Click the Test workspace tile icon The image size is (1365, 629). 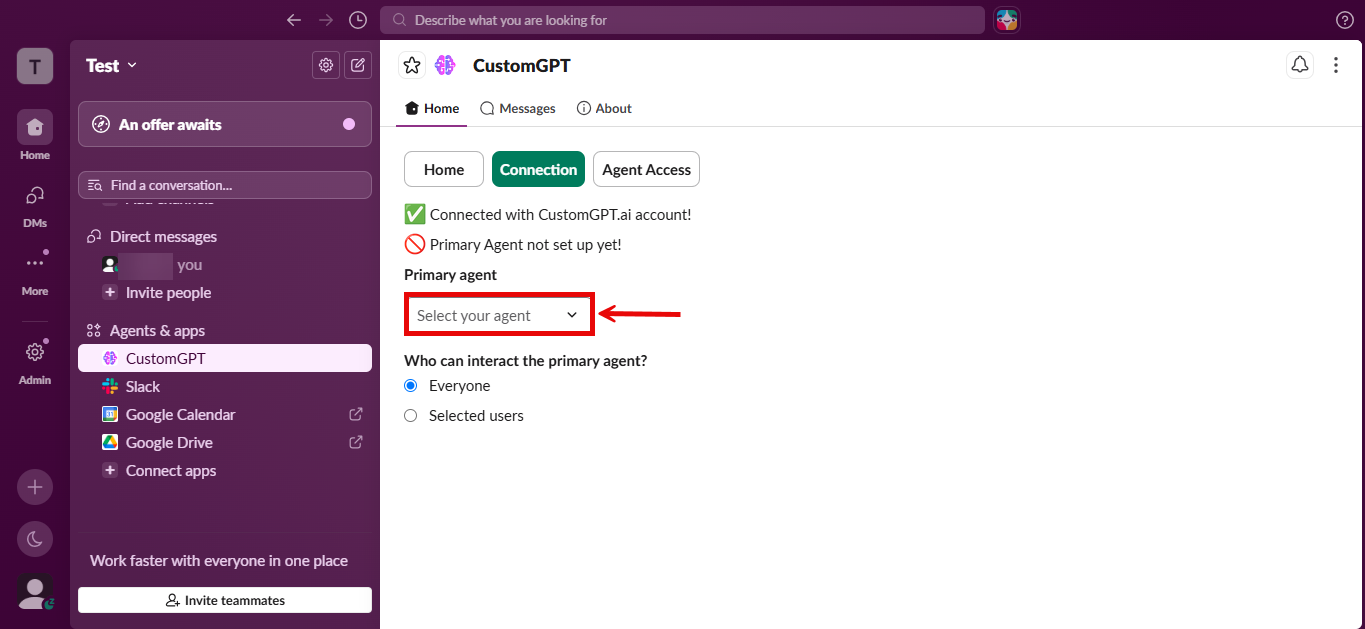pos(35,67)
